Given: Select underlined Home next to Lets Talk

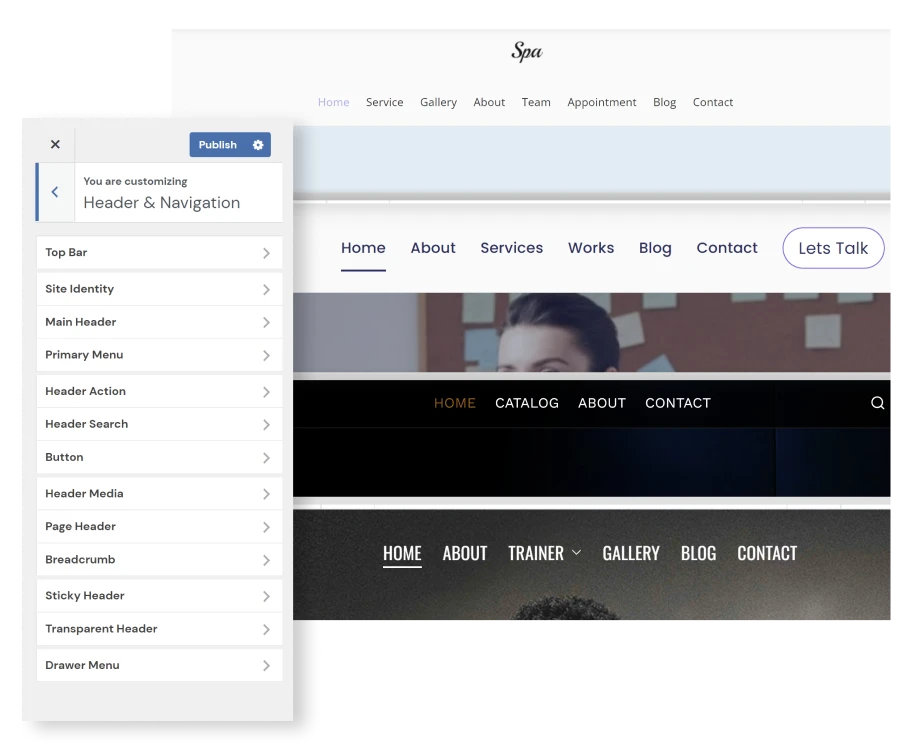Looking at the screenshot, I should tap(363, 248).
